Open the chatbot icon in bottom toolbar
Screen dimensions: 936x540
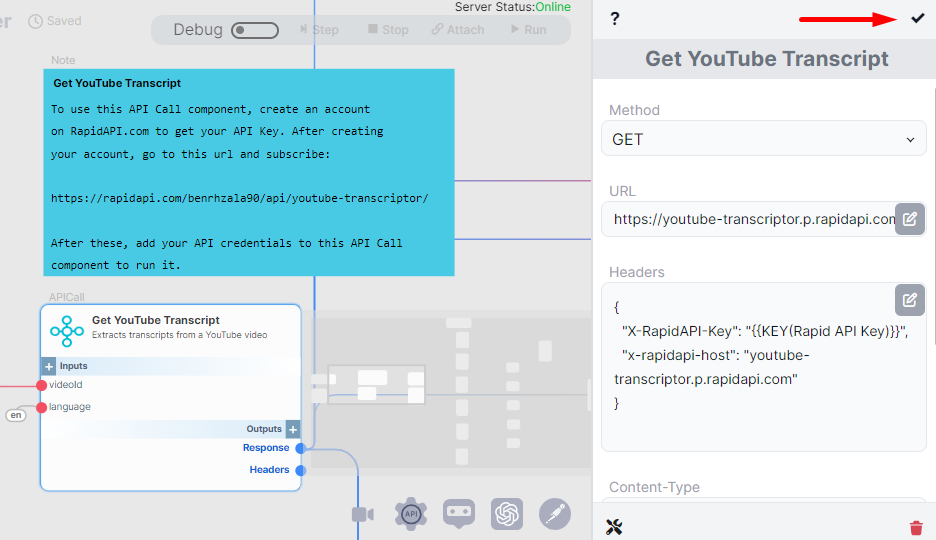click(458, 513)
